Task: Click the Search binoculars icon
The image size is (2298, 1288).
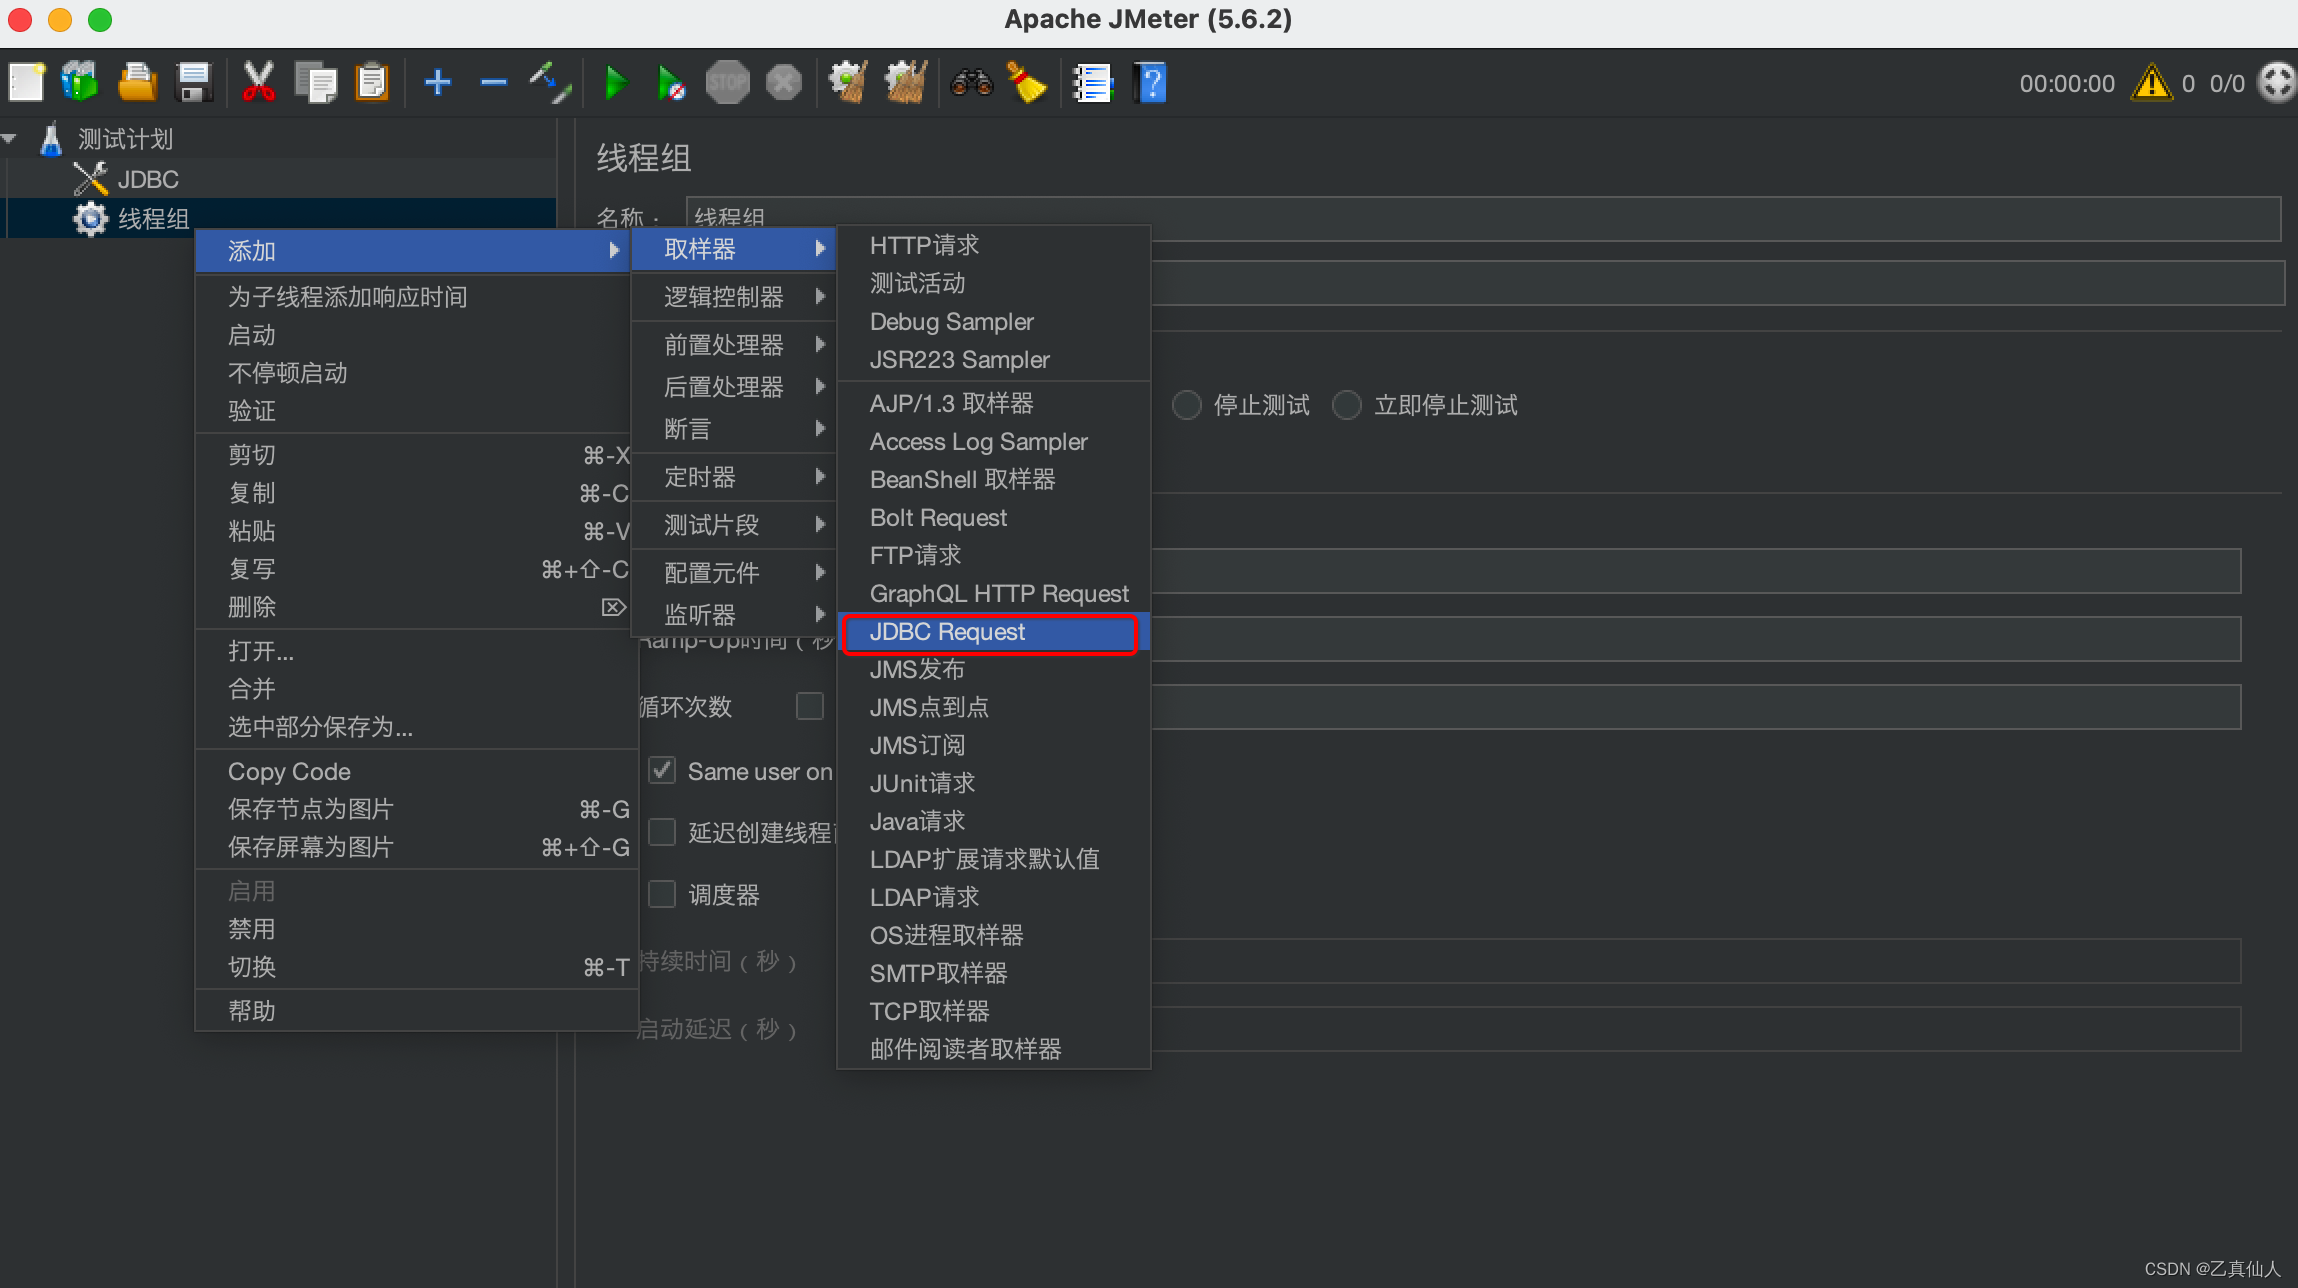Action: click(x=971, y=83)
